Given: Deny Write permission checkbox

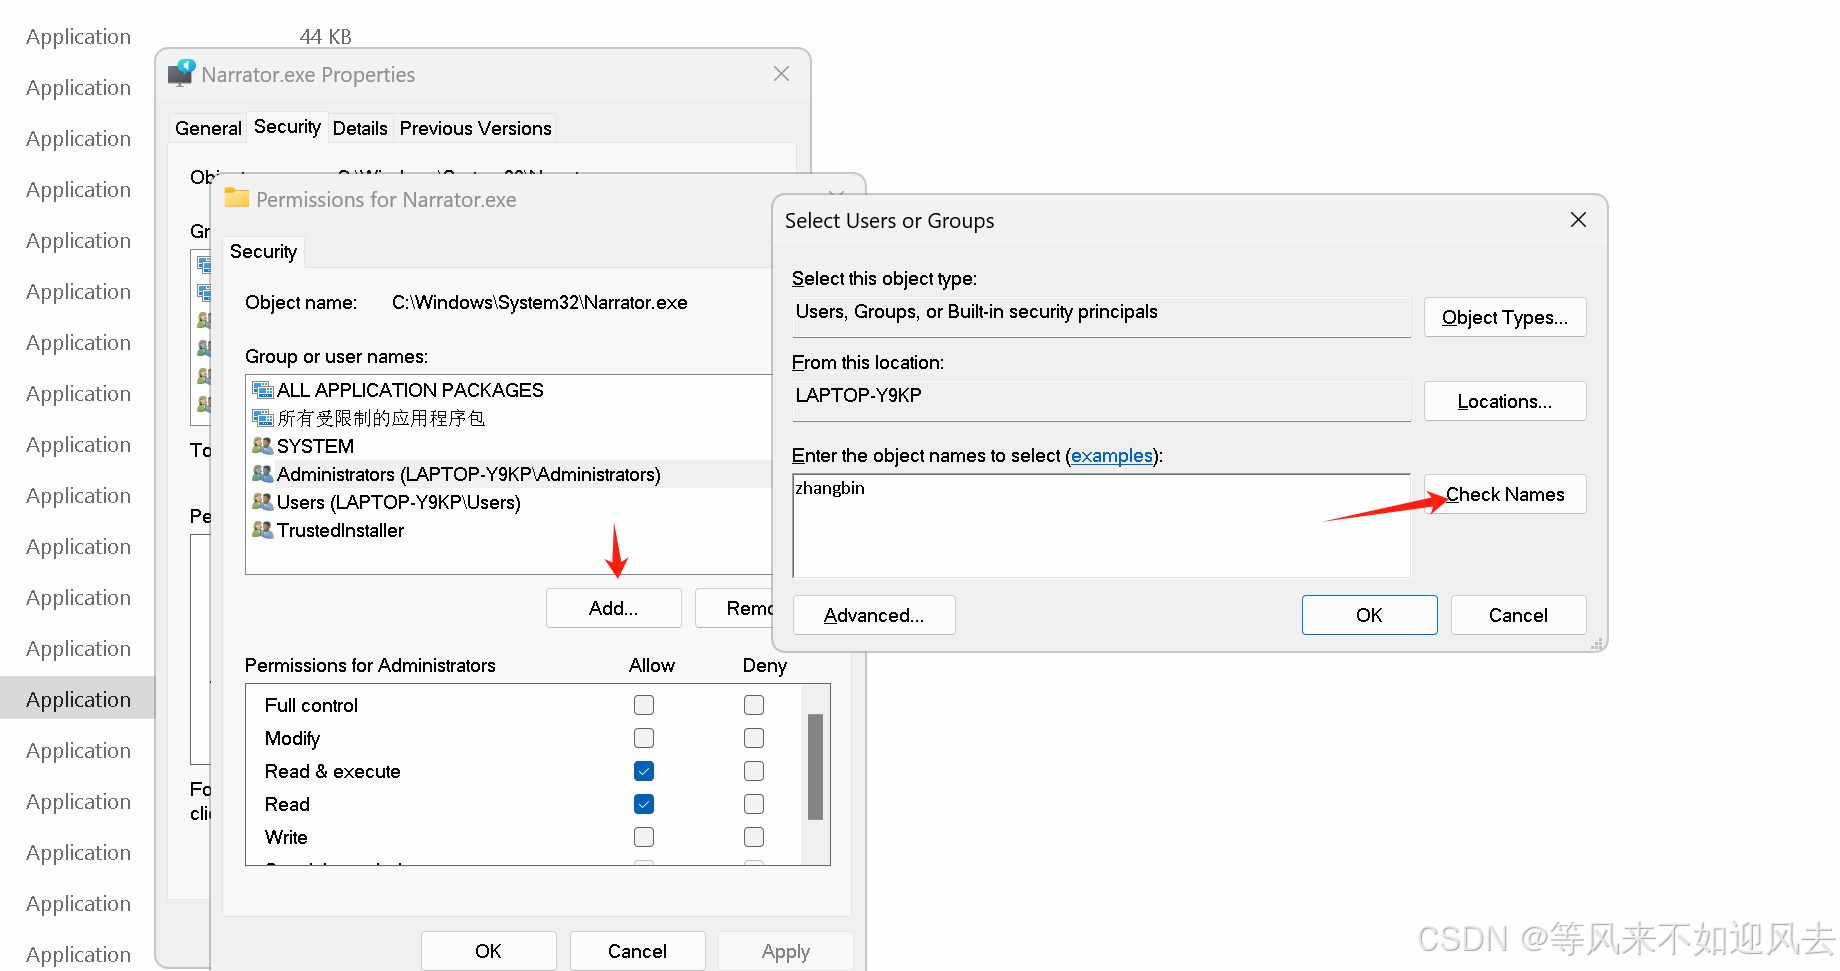Looking at the screenshot, I should pos(754,837).
